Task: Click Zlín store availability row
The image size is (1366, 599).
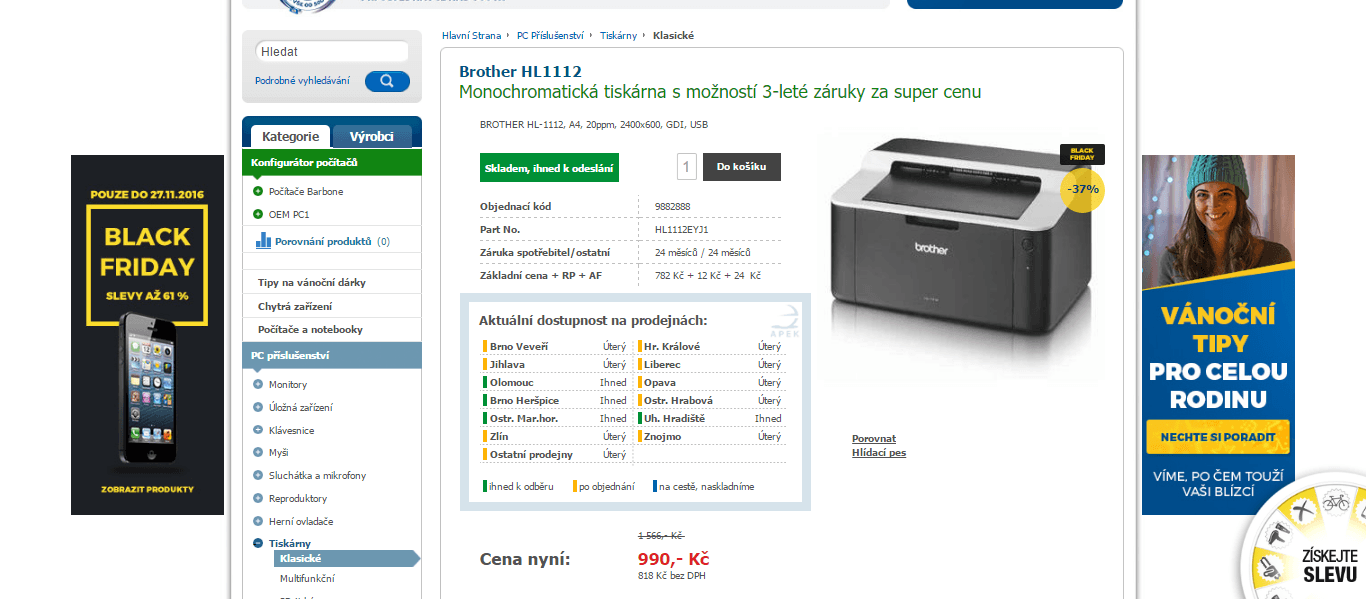Action: [555, 436]
